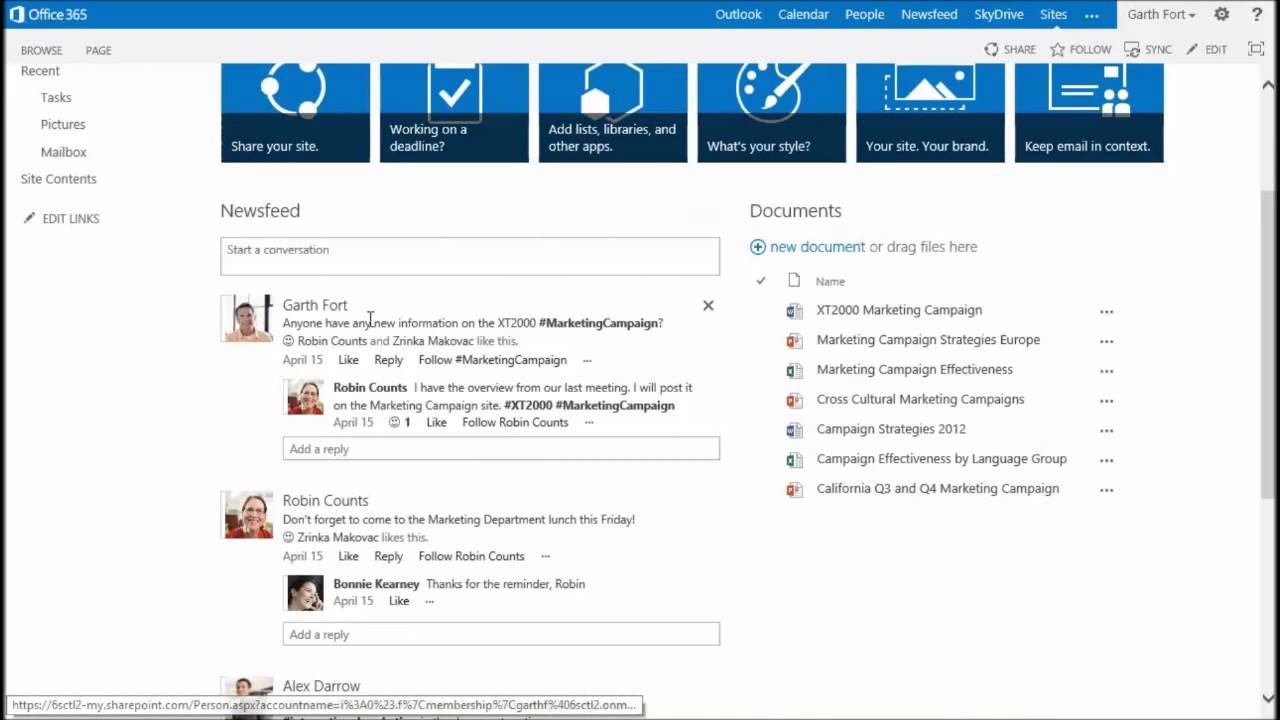Open the top navigation ellipsis menu

1091,15
